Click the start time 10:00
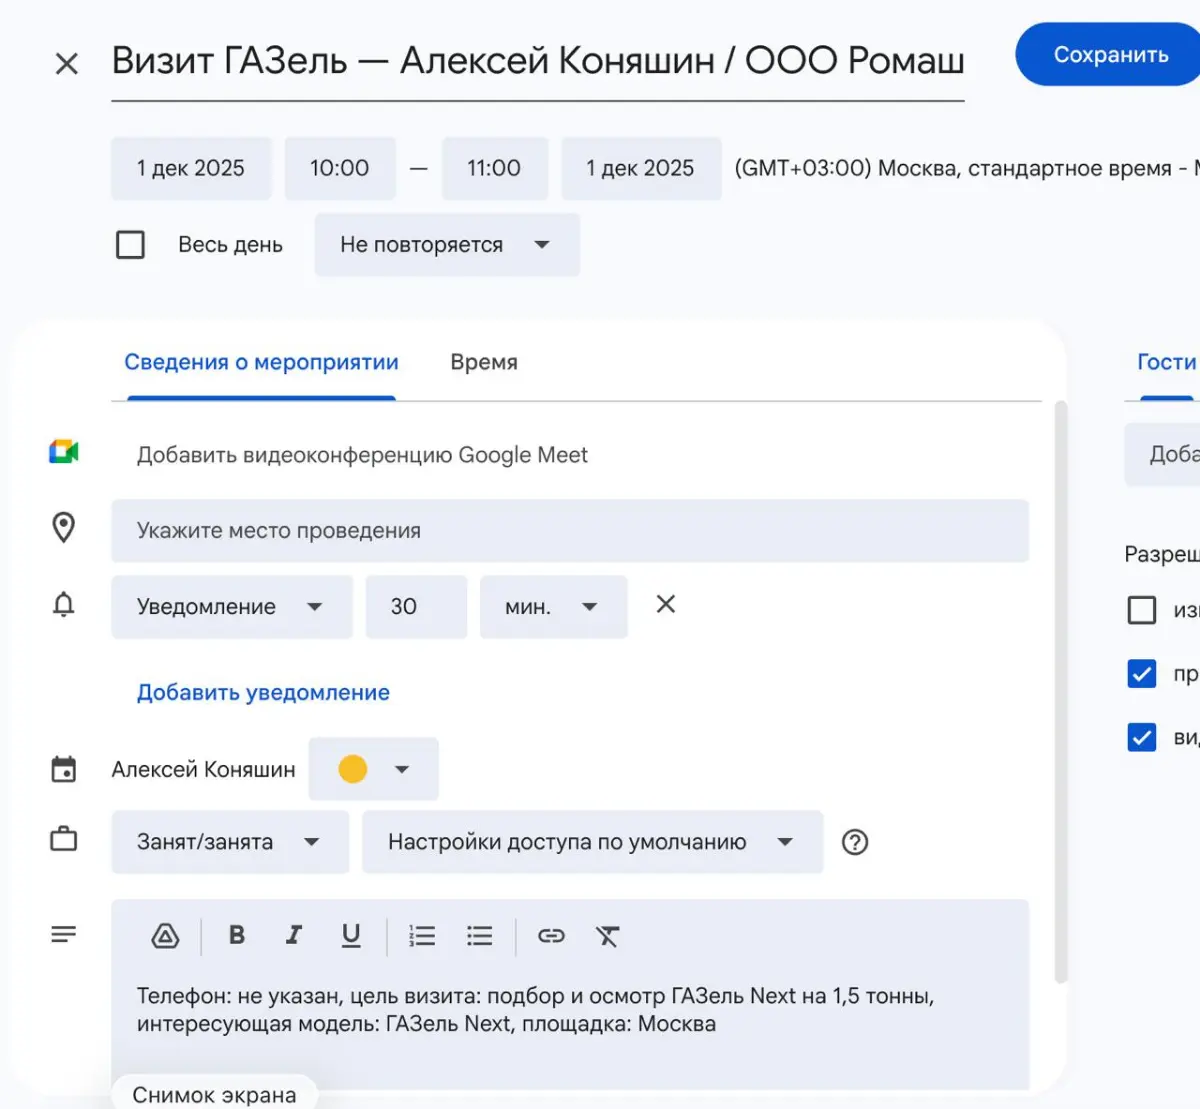 (x=340, y=168)
